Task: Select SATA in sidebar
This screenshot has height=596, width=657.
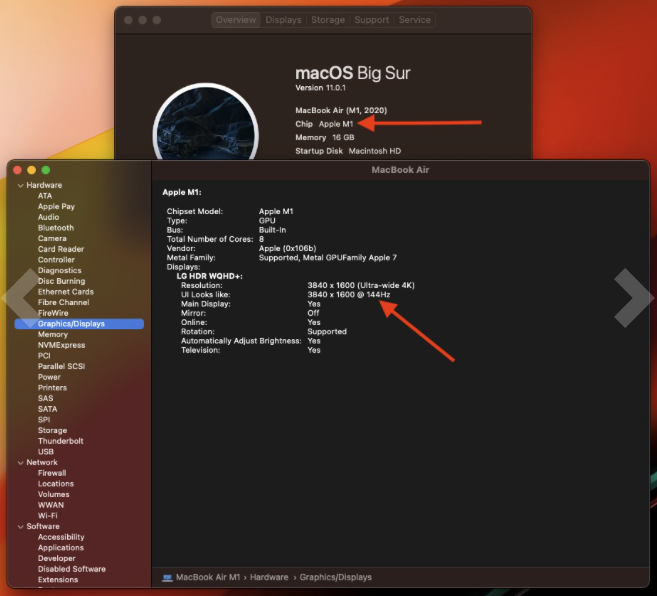Action: coord(47,409)
